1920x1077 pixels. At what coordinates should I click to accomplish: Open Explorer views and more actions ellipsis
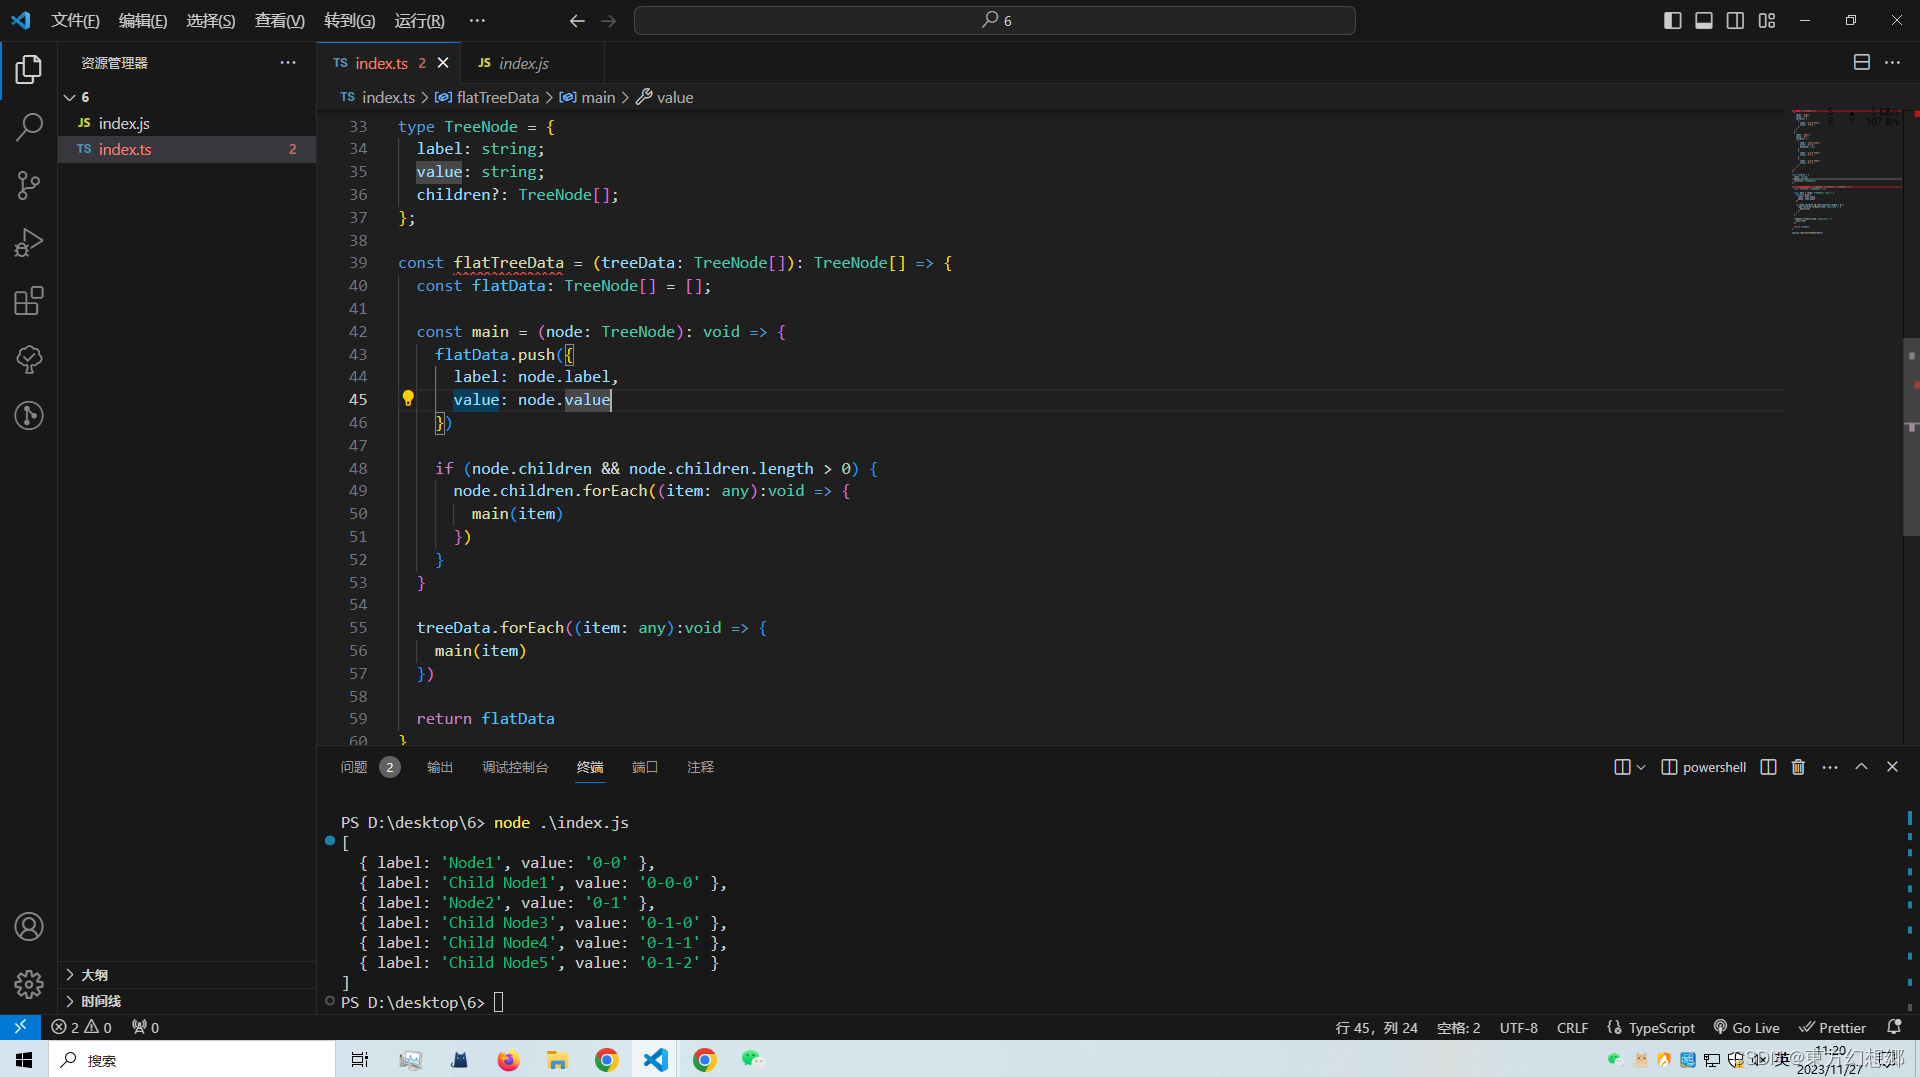point(288,62)
